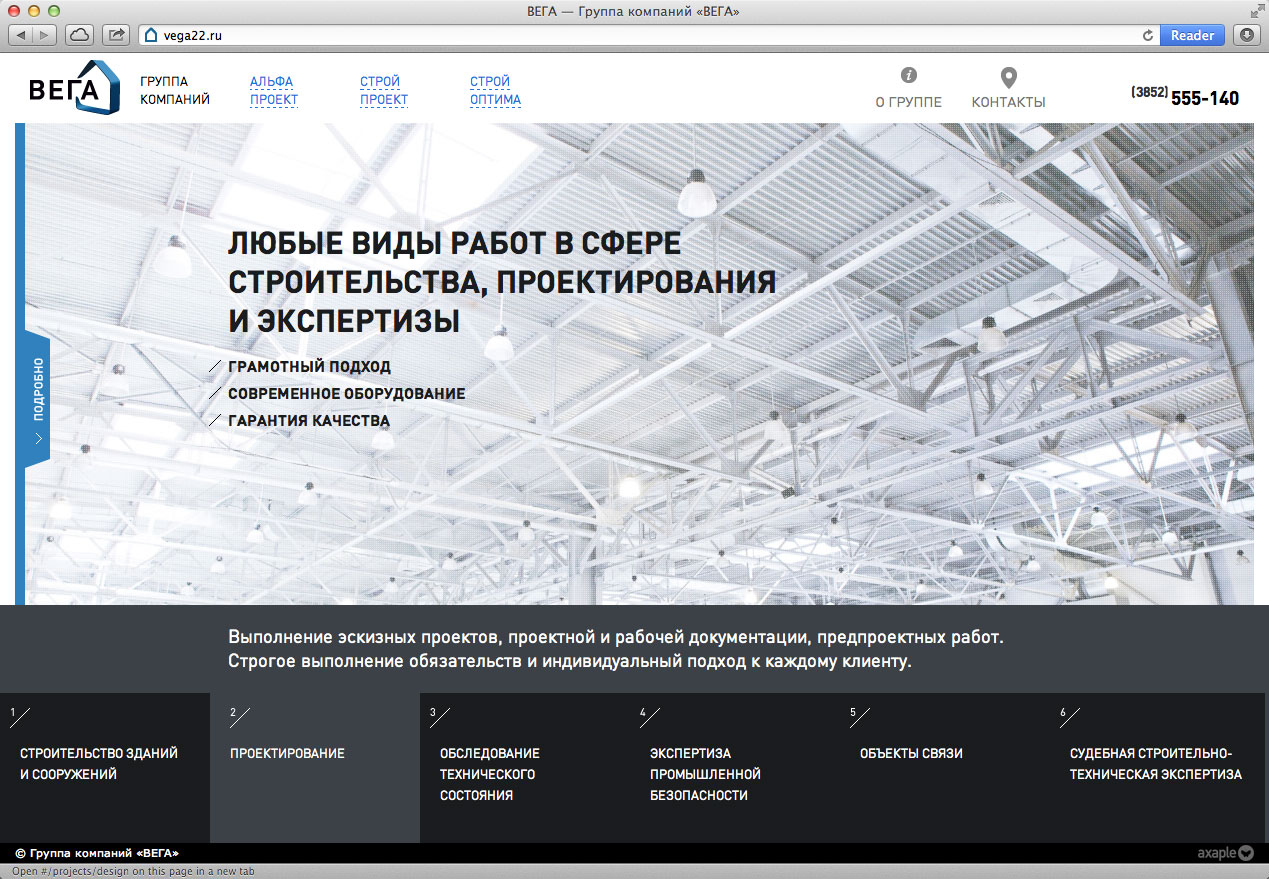Viewport: 1269px width, 879px height.
Task: Reload the page with the refresh icon
Action: click(1148, 35)
